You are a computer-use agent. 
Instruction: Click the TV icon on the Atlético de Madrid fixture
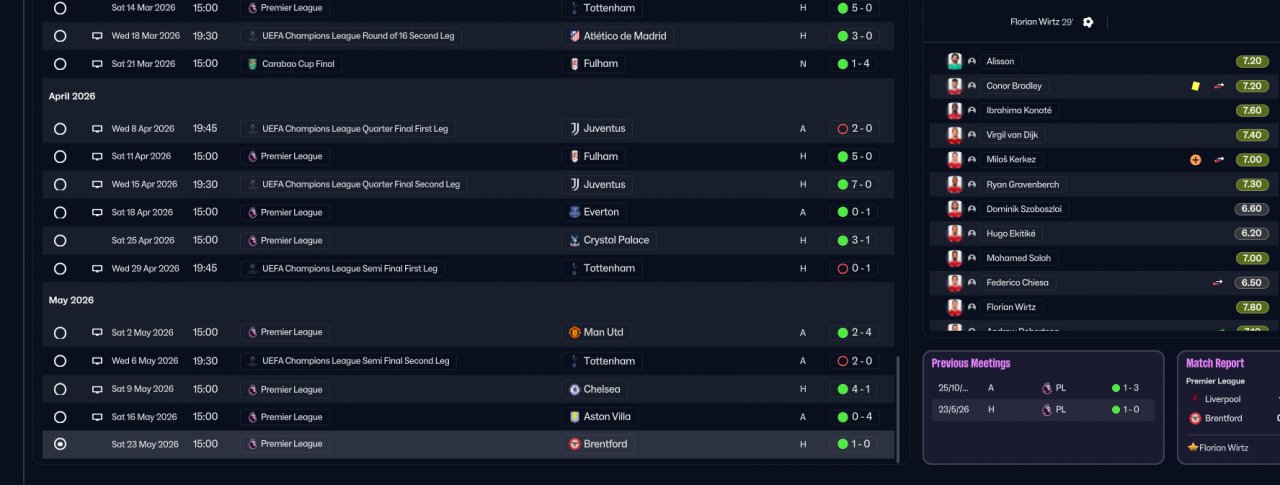97,36
